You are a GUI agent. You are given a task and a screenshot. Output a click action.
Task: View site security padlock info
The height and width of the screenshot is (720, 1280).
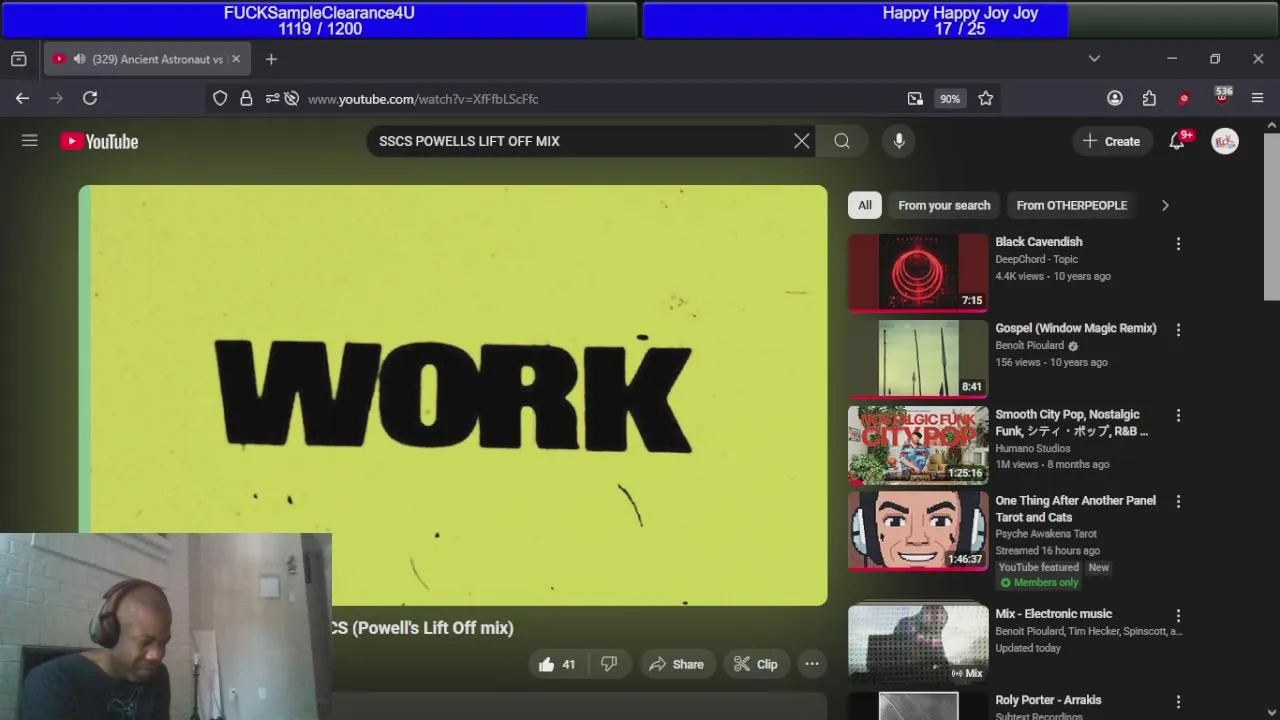point(246,98)
